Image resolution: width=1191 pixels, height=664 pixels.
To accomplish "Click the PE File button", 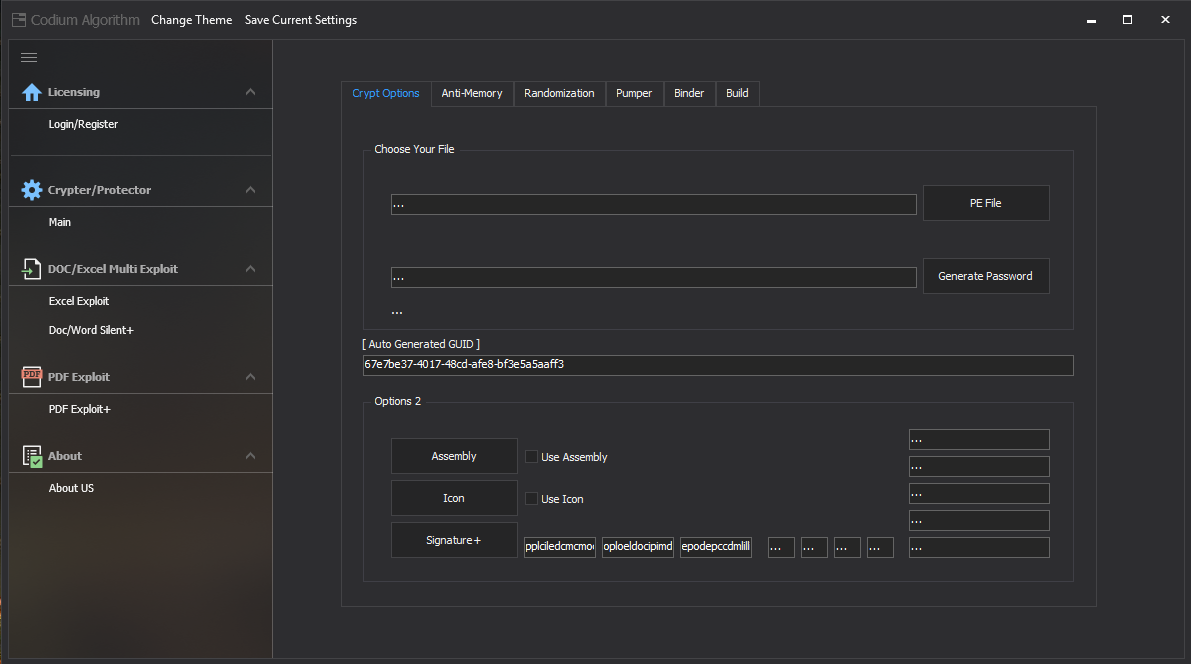I will point(986,203).
